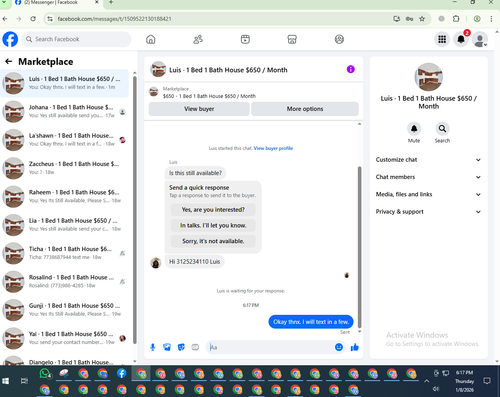
Task: Record a voice clip with the microphone icon
Action: coord(153,347)
